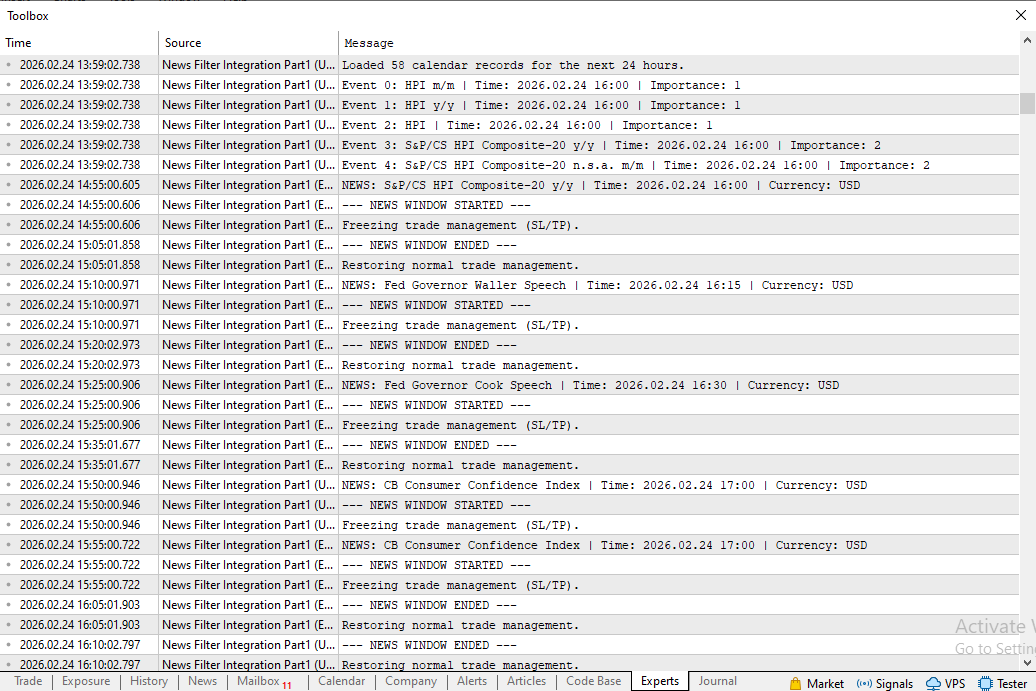Sort by the Source column header
This screenshot has width=1036, height=691.
click(x=248, y=43)
